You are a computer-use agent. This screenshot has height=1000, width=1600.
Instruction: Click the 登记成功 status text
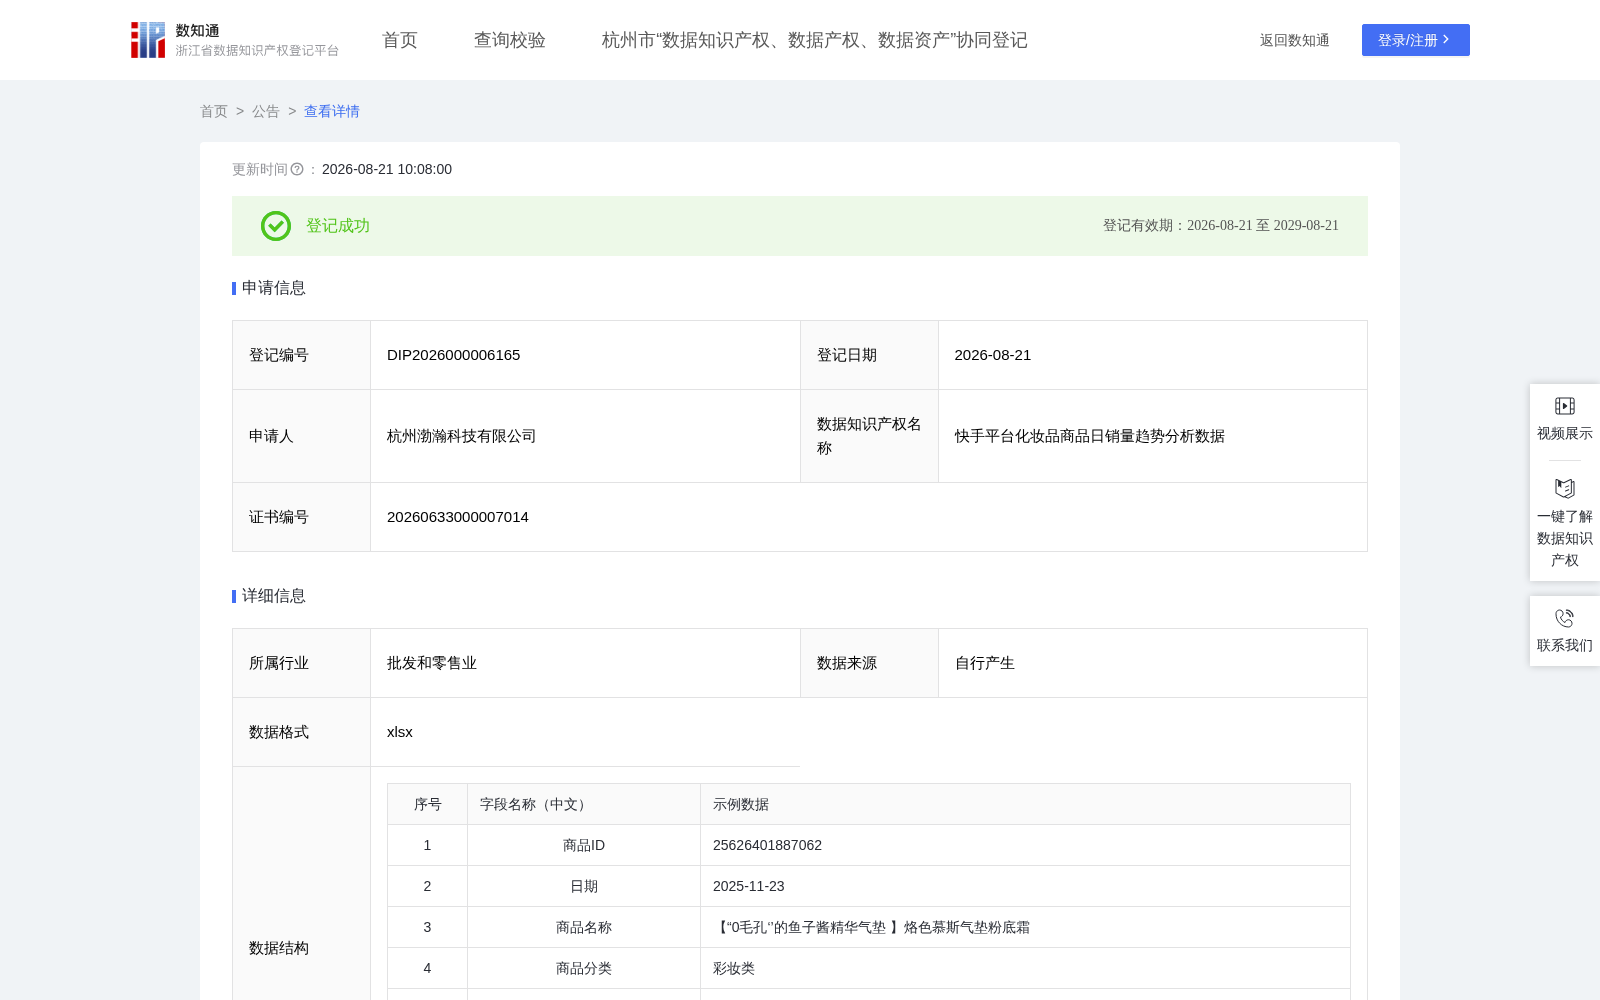click(x=338, y=226)
